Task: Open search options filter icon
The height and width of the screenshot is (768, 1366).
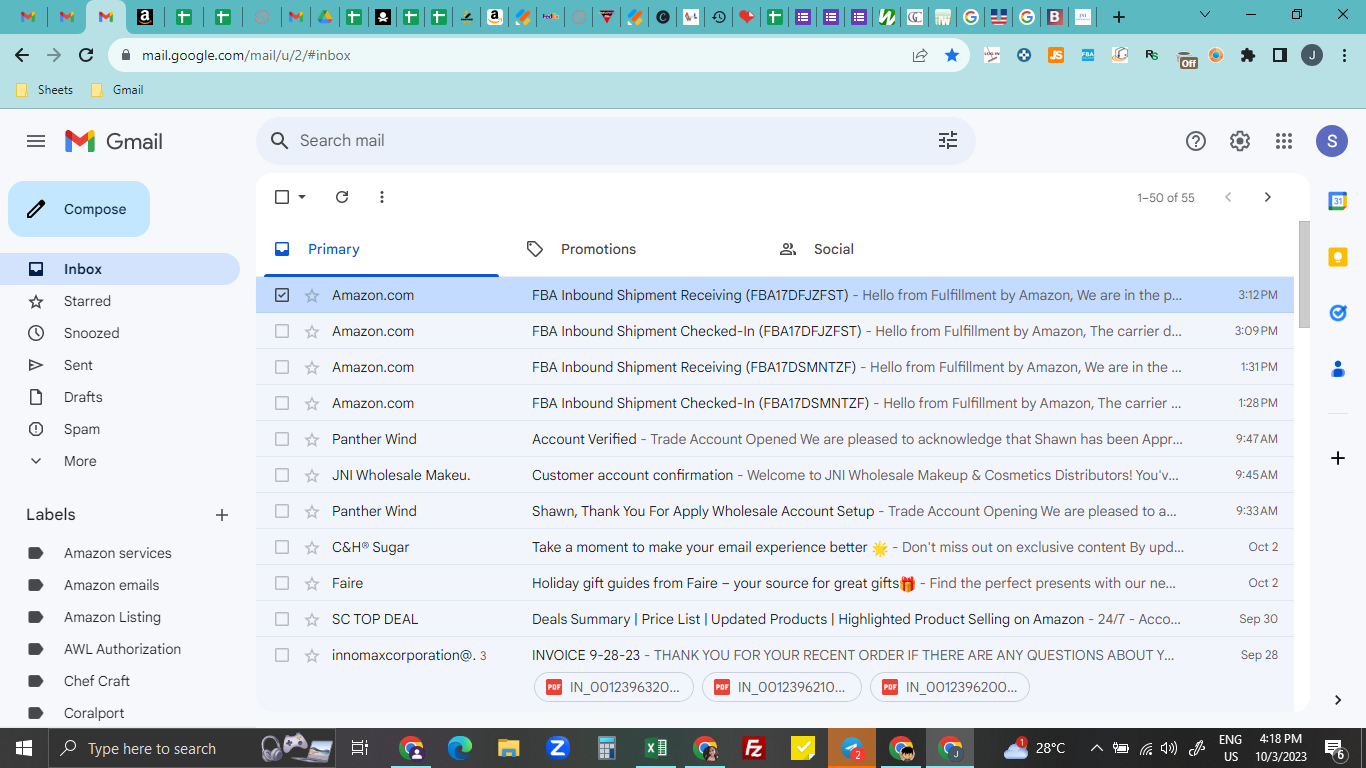Action: 948,141
